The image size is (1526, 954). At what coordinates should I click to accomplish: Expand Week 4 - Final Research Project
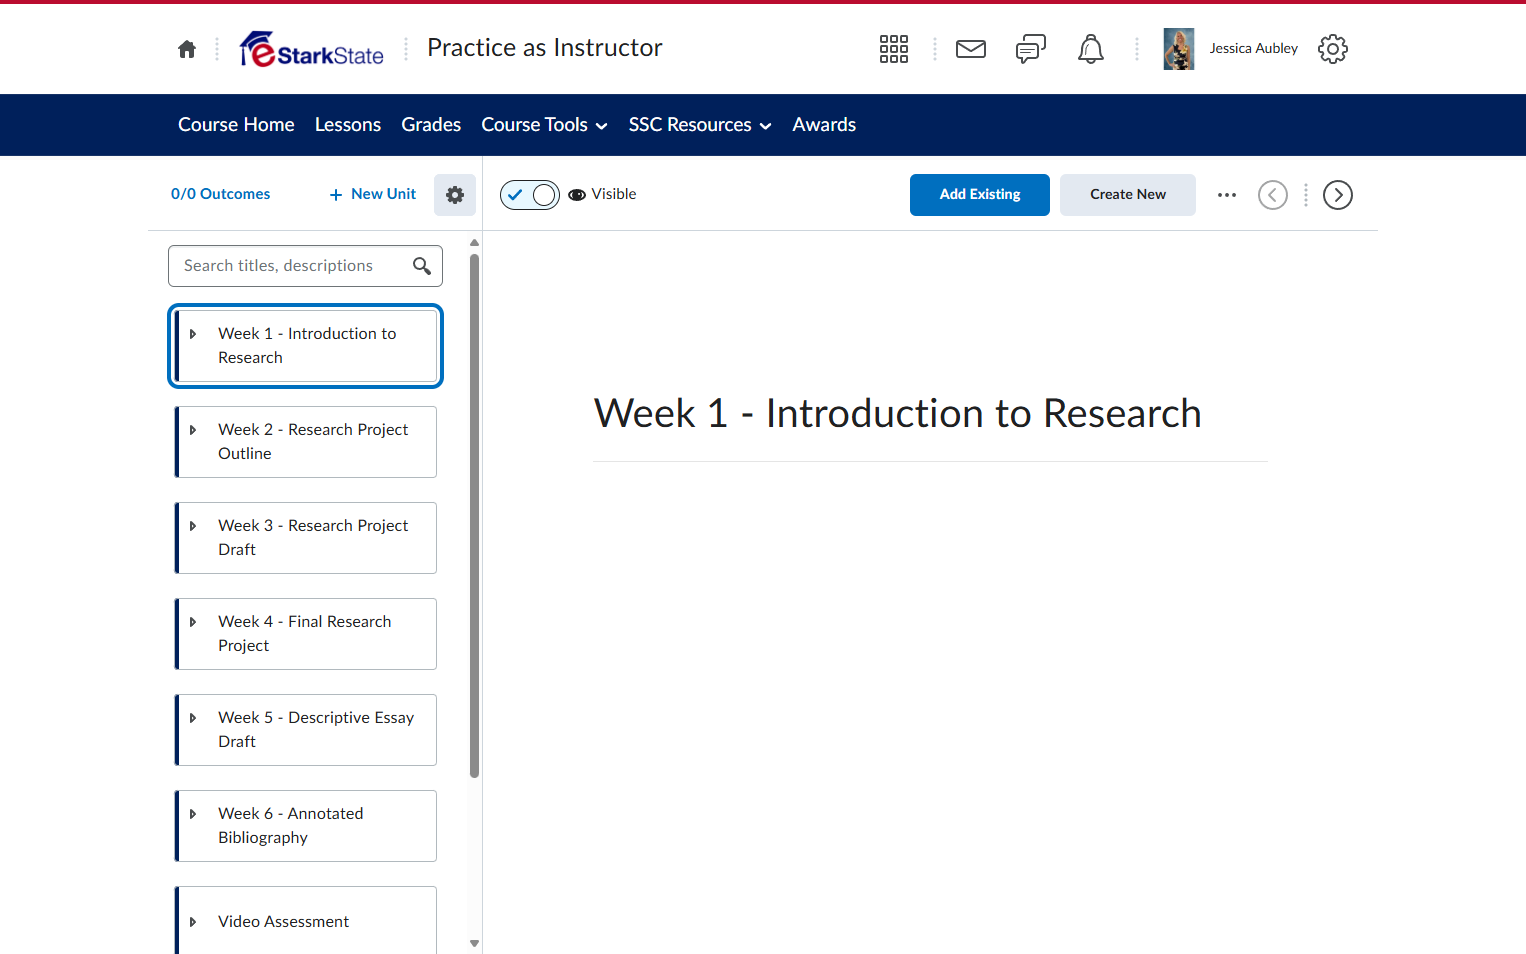(193, 622)
